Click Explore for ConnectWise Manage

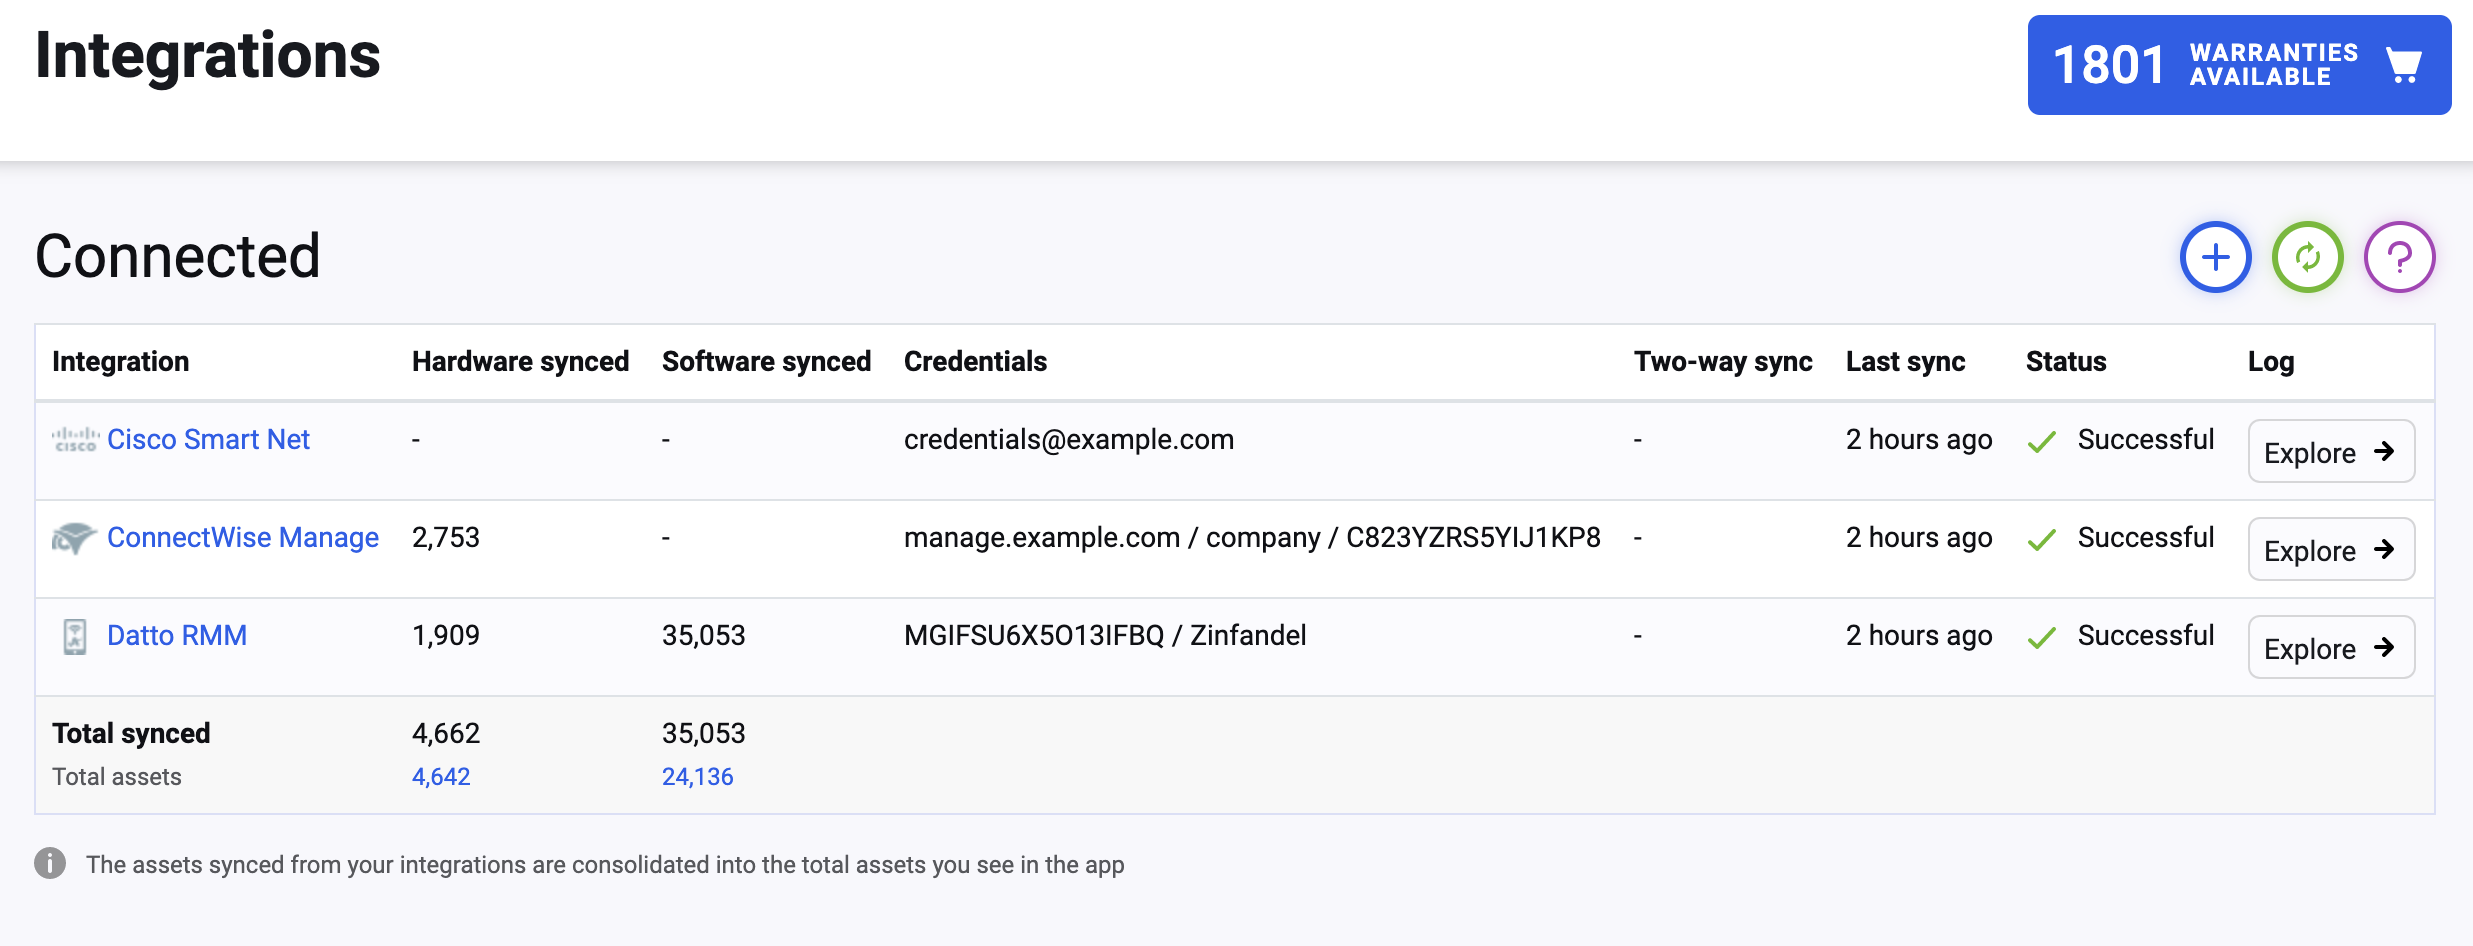tap(2331, 549)
